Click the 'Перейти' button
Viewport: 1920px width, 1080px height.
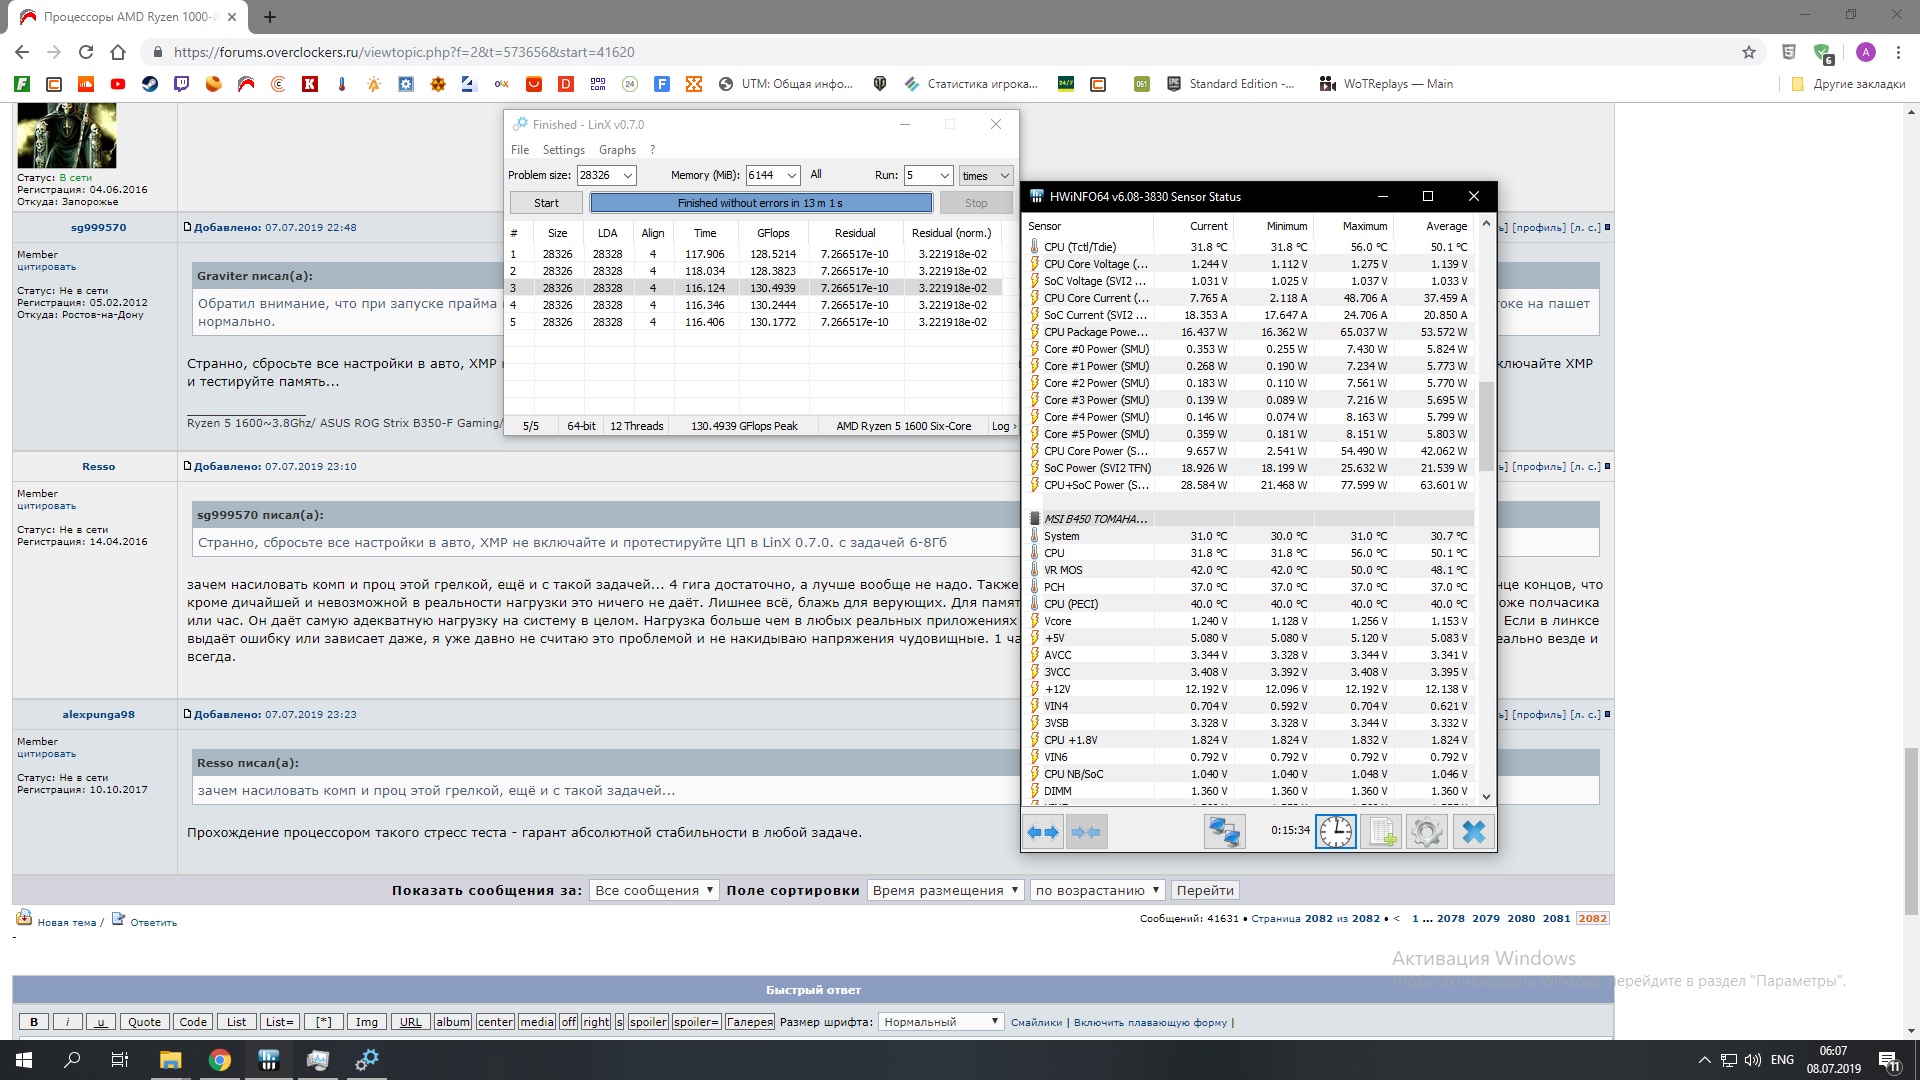pos(1205,890)
